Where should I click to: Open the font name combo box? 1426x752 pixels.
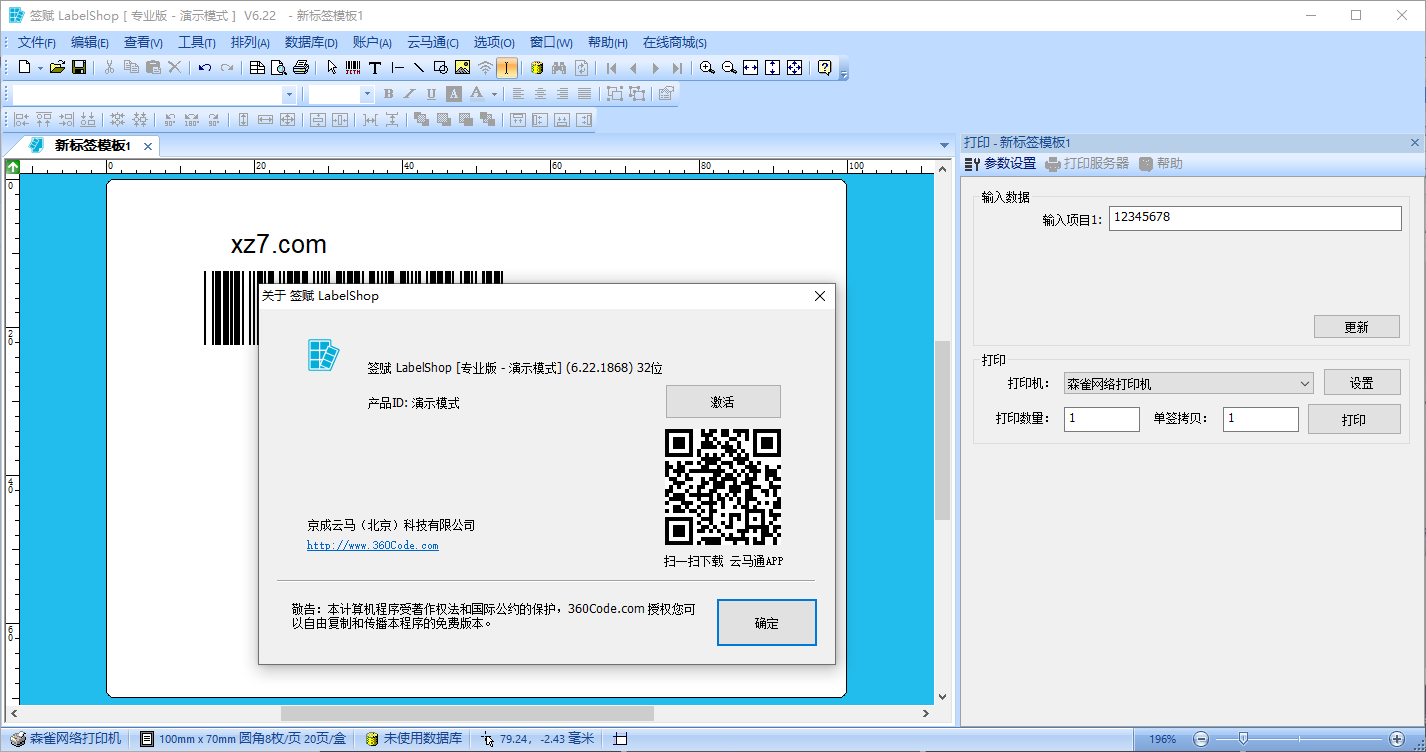pyautogui.click(x=154, y=94)
